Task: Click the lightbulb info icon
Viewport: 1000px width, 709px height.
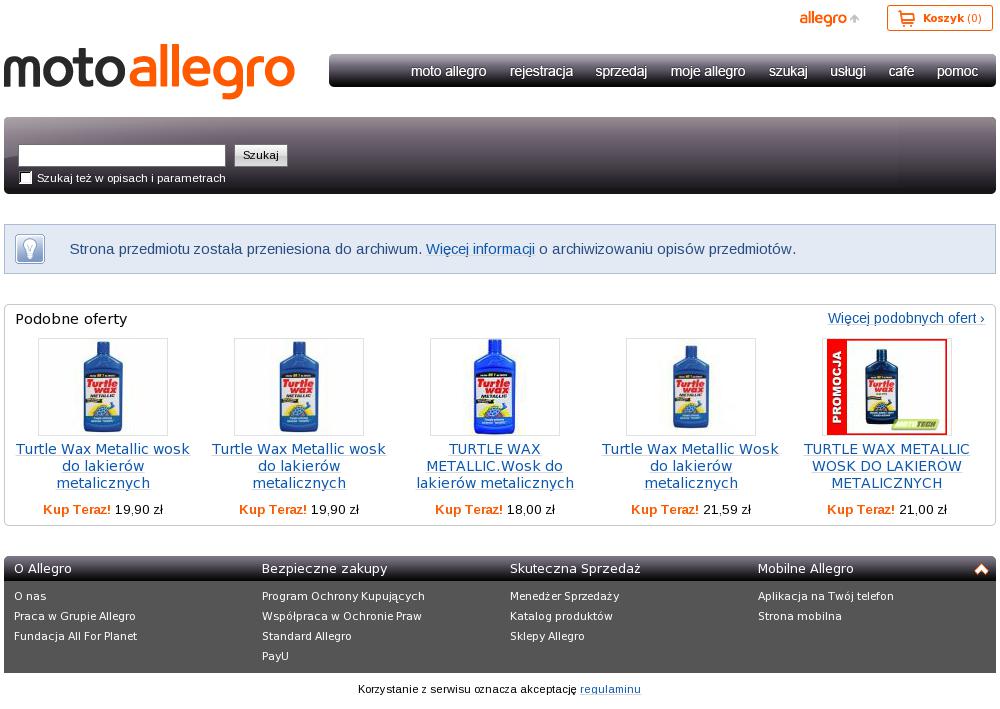Action: click(30, 249)
